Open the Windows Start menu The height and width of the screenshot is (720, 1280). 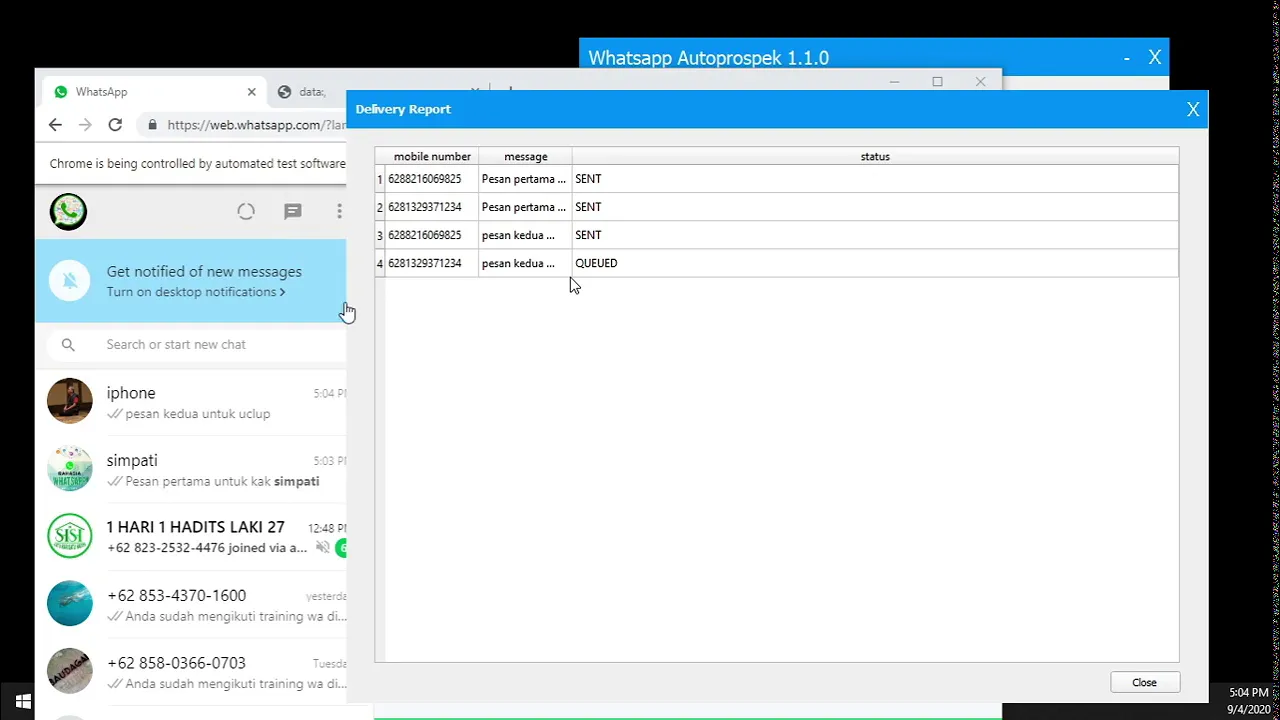[x=23, y=702]
